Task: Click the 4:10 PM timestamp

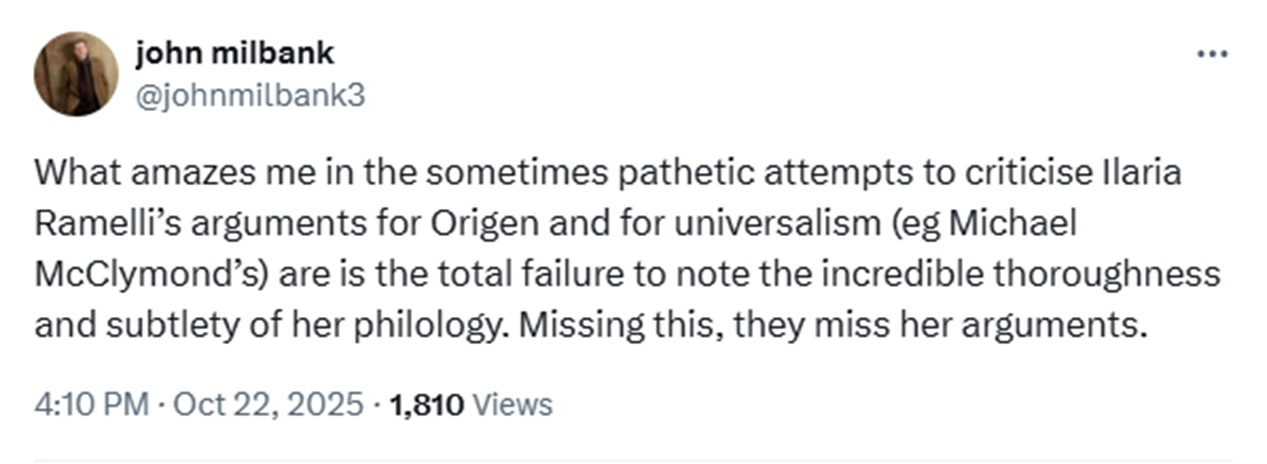Action: 90,404
